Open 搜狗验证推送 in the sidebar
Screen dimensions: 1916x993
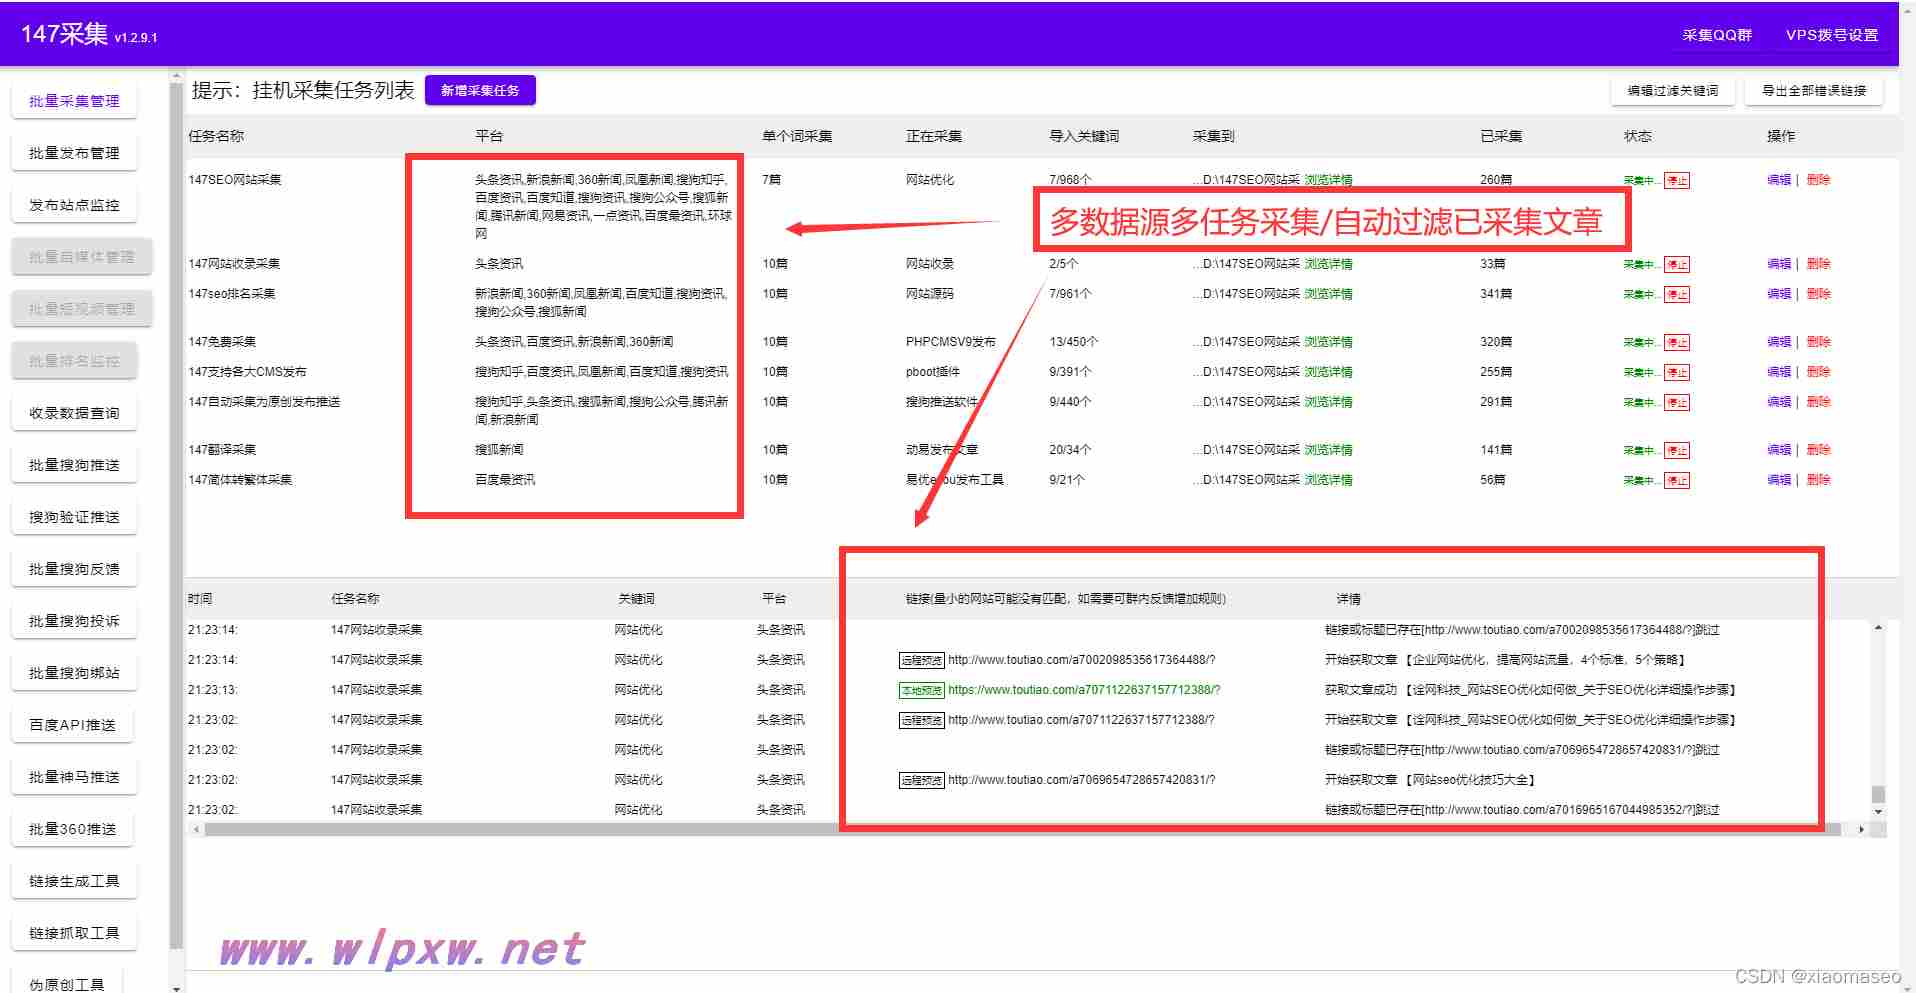click(74, 517)
